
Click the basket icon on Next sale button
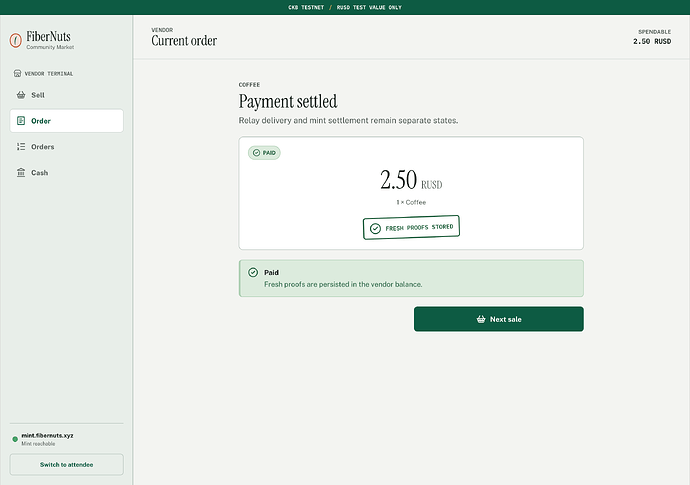(481, 319)
